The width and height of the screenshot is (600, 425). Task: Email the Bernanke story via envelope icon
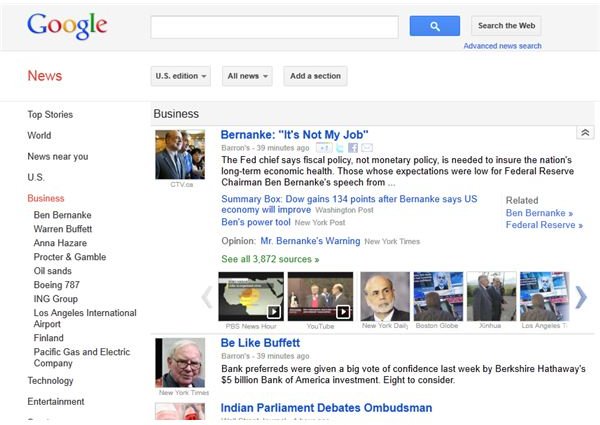(367, 148)
